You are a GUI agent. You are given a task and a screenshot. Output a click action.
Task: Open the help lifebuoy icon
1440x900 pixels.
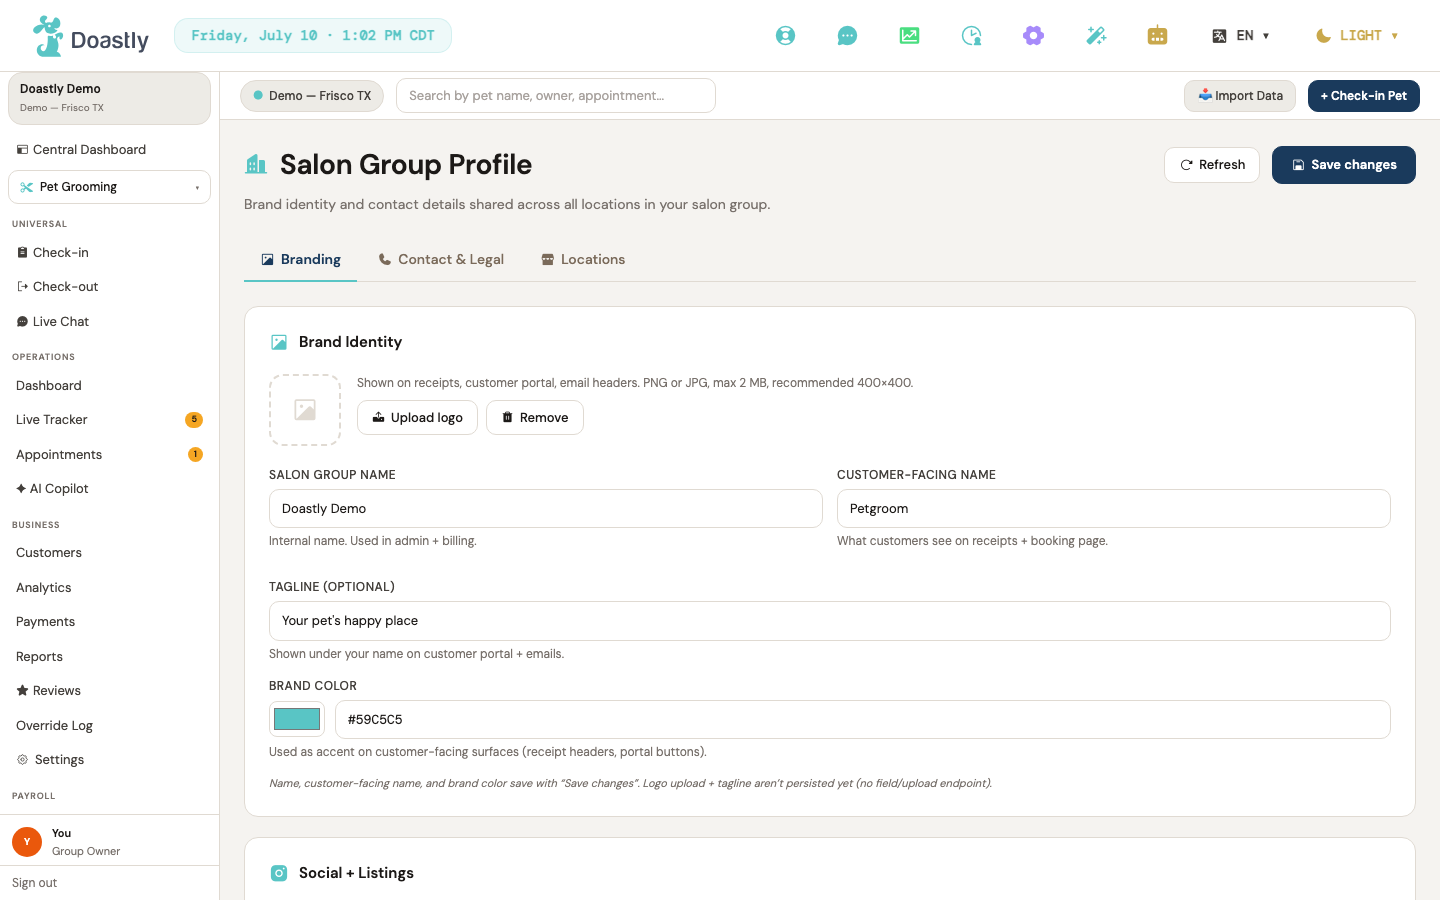pos(786,36)
